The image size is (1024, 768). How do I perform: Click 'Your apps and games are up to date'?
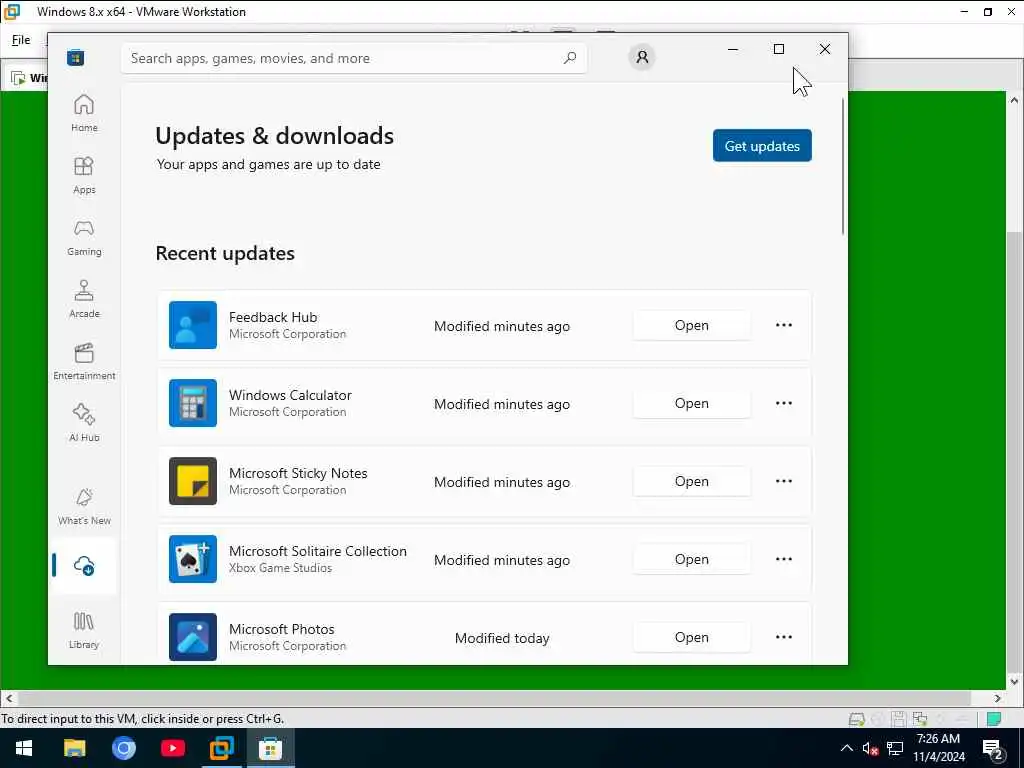(x=268, y=165)
